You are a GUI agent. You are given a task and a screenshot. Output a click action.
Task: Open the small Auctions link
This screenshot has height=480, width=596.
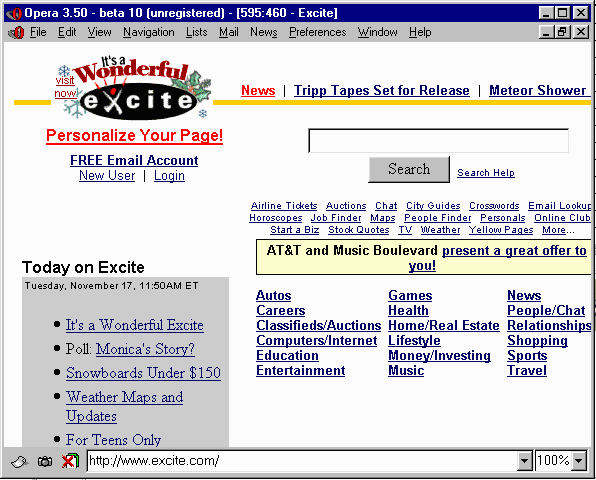click(x=346, y=206)
